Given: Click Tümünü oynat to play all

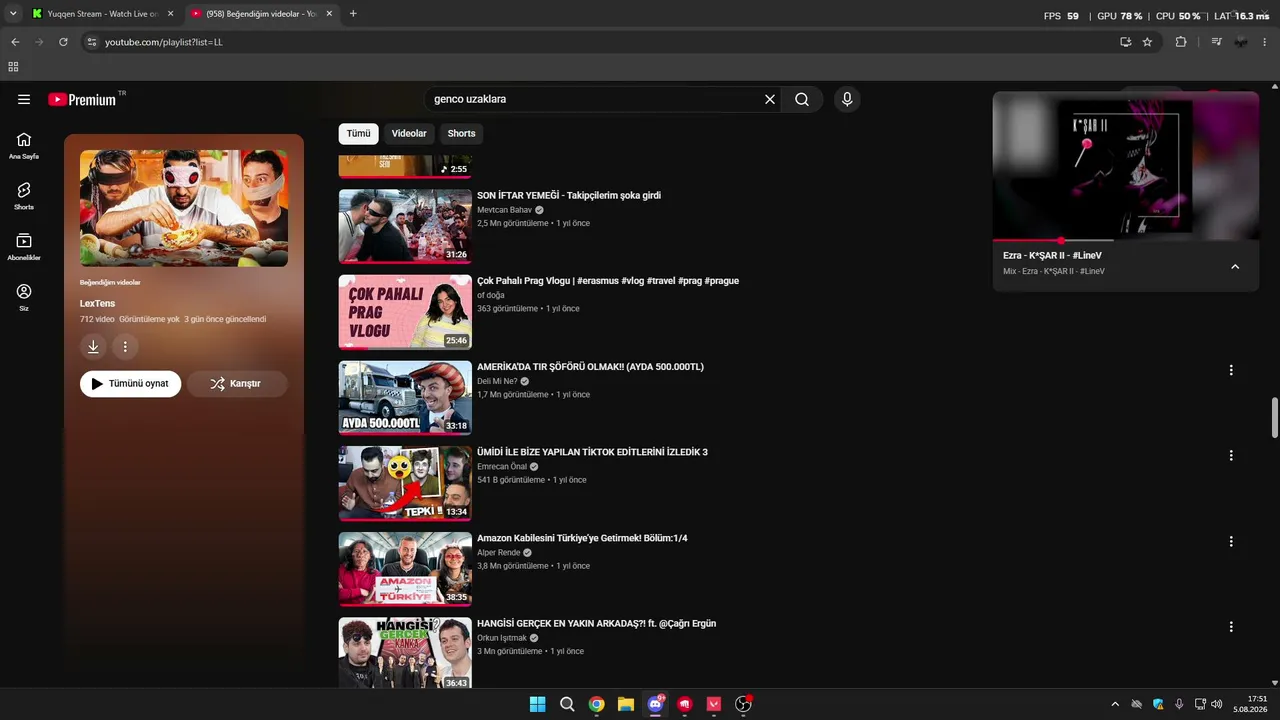Looking at the screenshot, I should [x=130, y=383].
